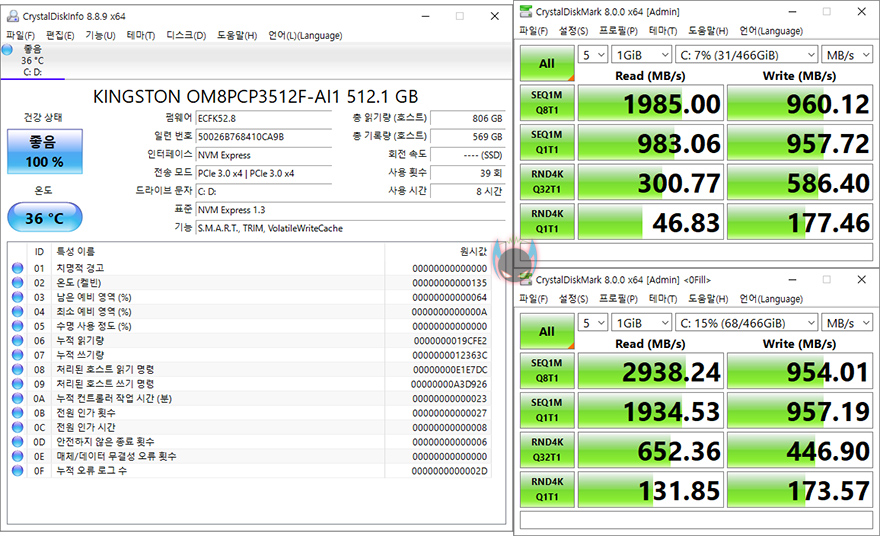Click All button in 7% CrystalDiskMark window
Image resolution: width=880 pixels, height=536 pixels.
tap(547, 63)
